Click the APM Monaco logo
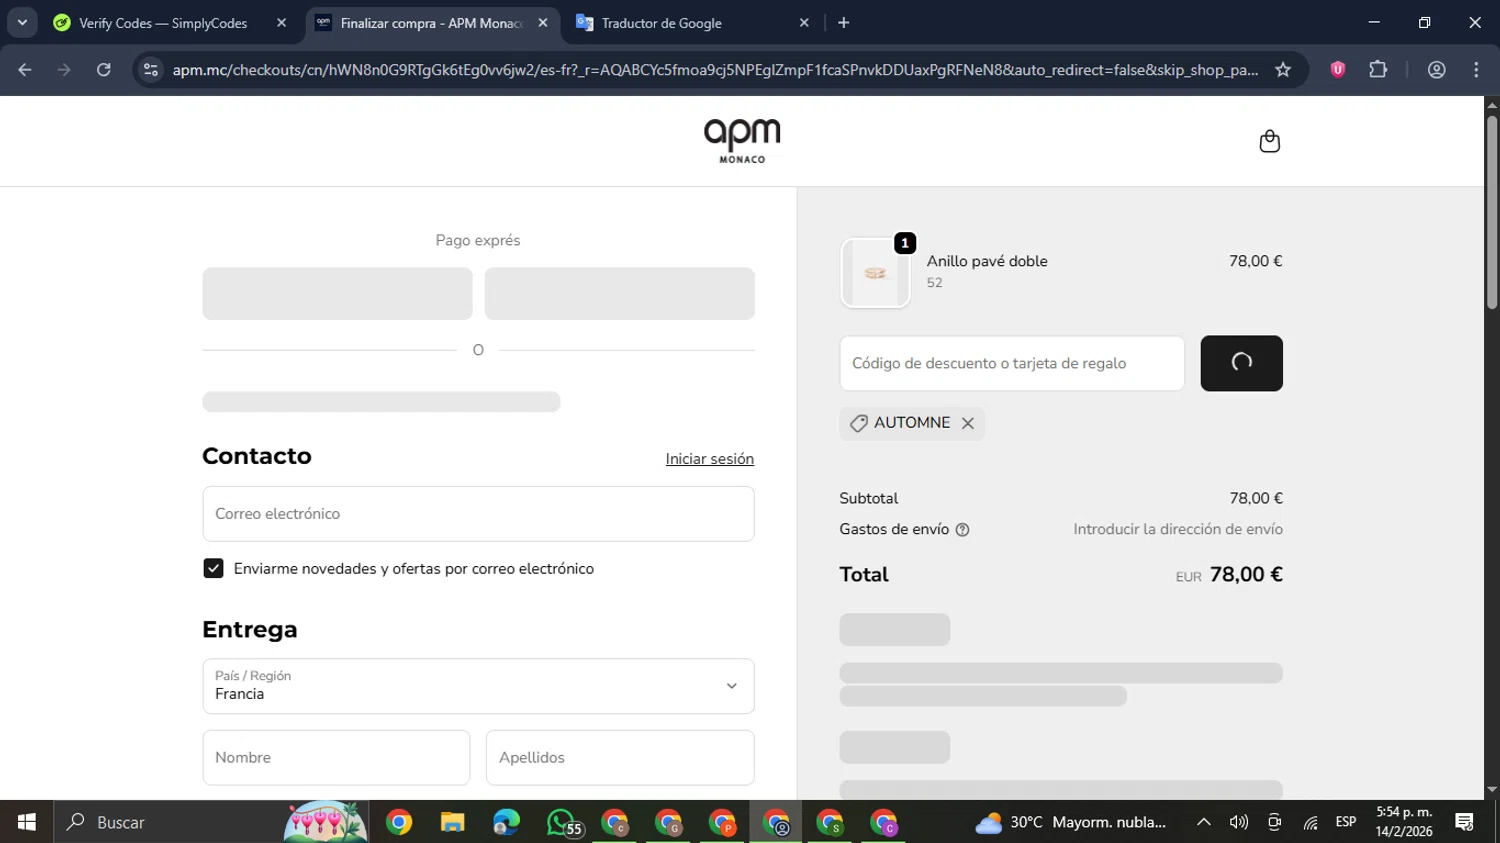Viewport: 1500px width, 843px height. [742, 141]
